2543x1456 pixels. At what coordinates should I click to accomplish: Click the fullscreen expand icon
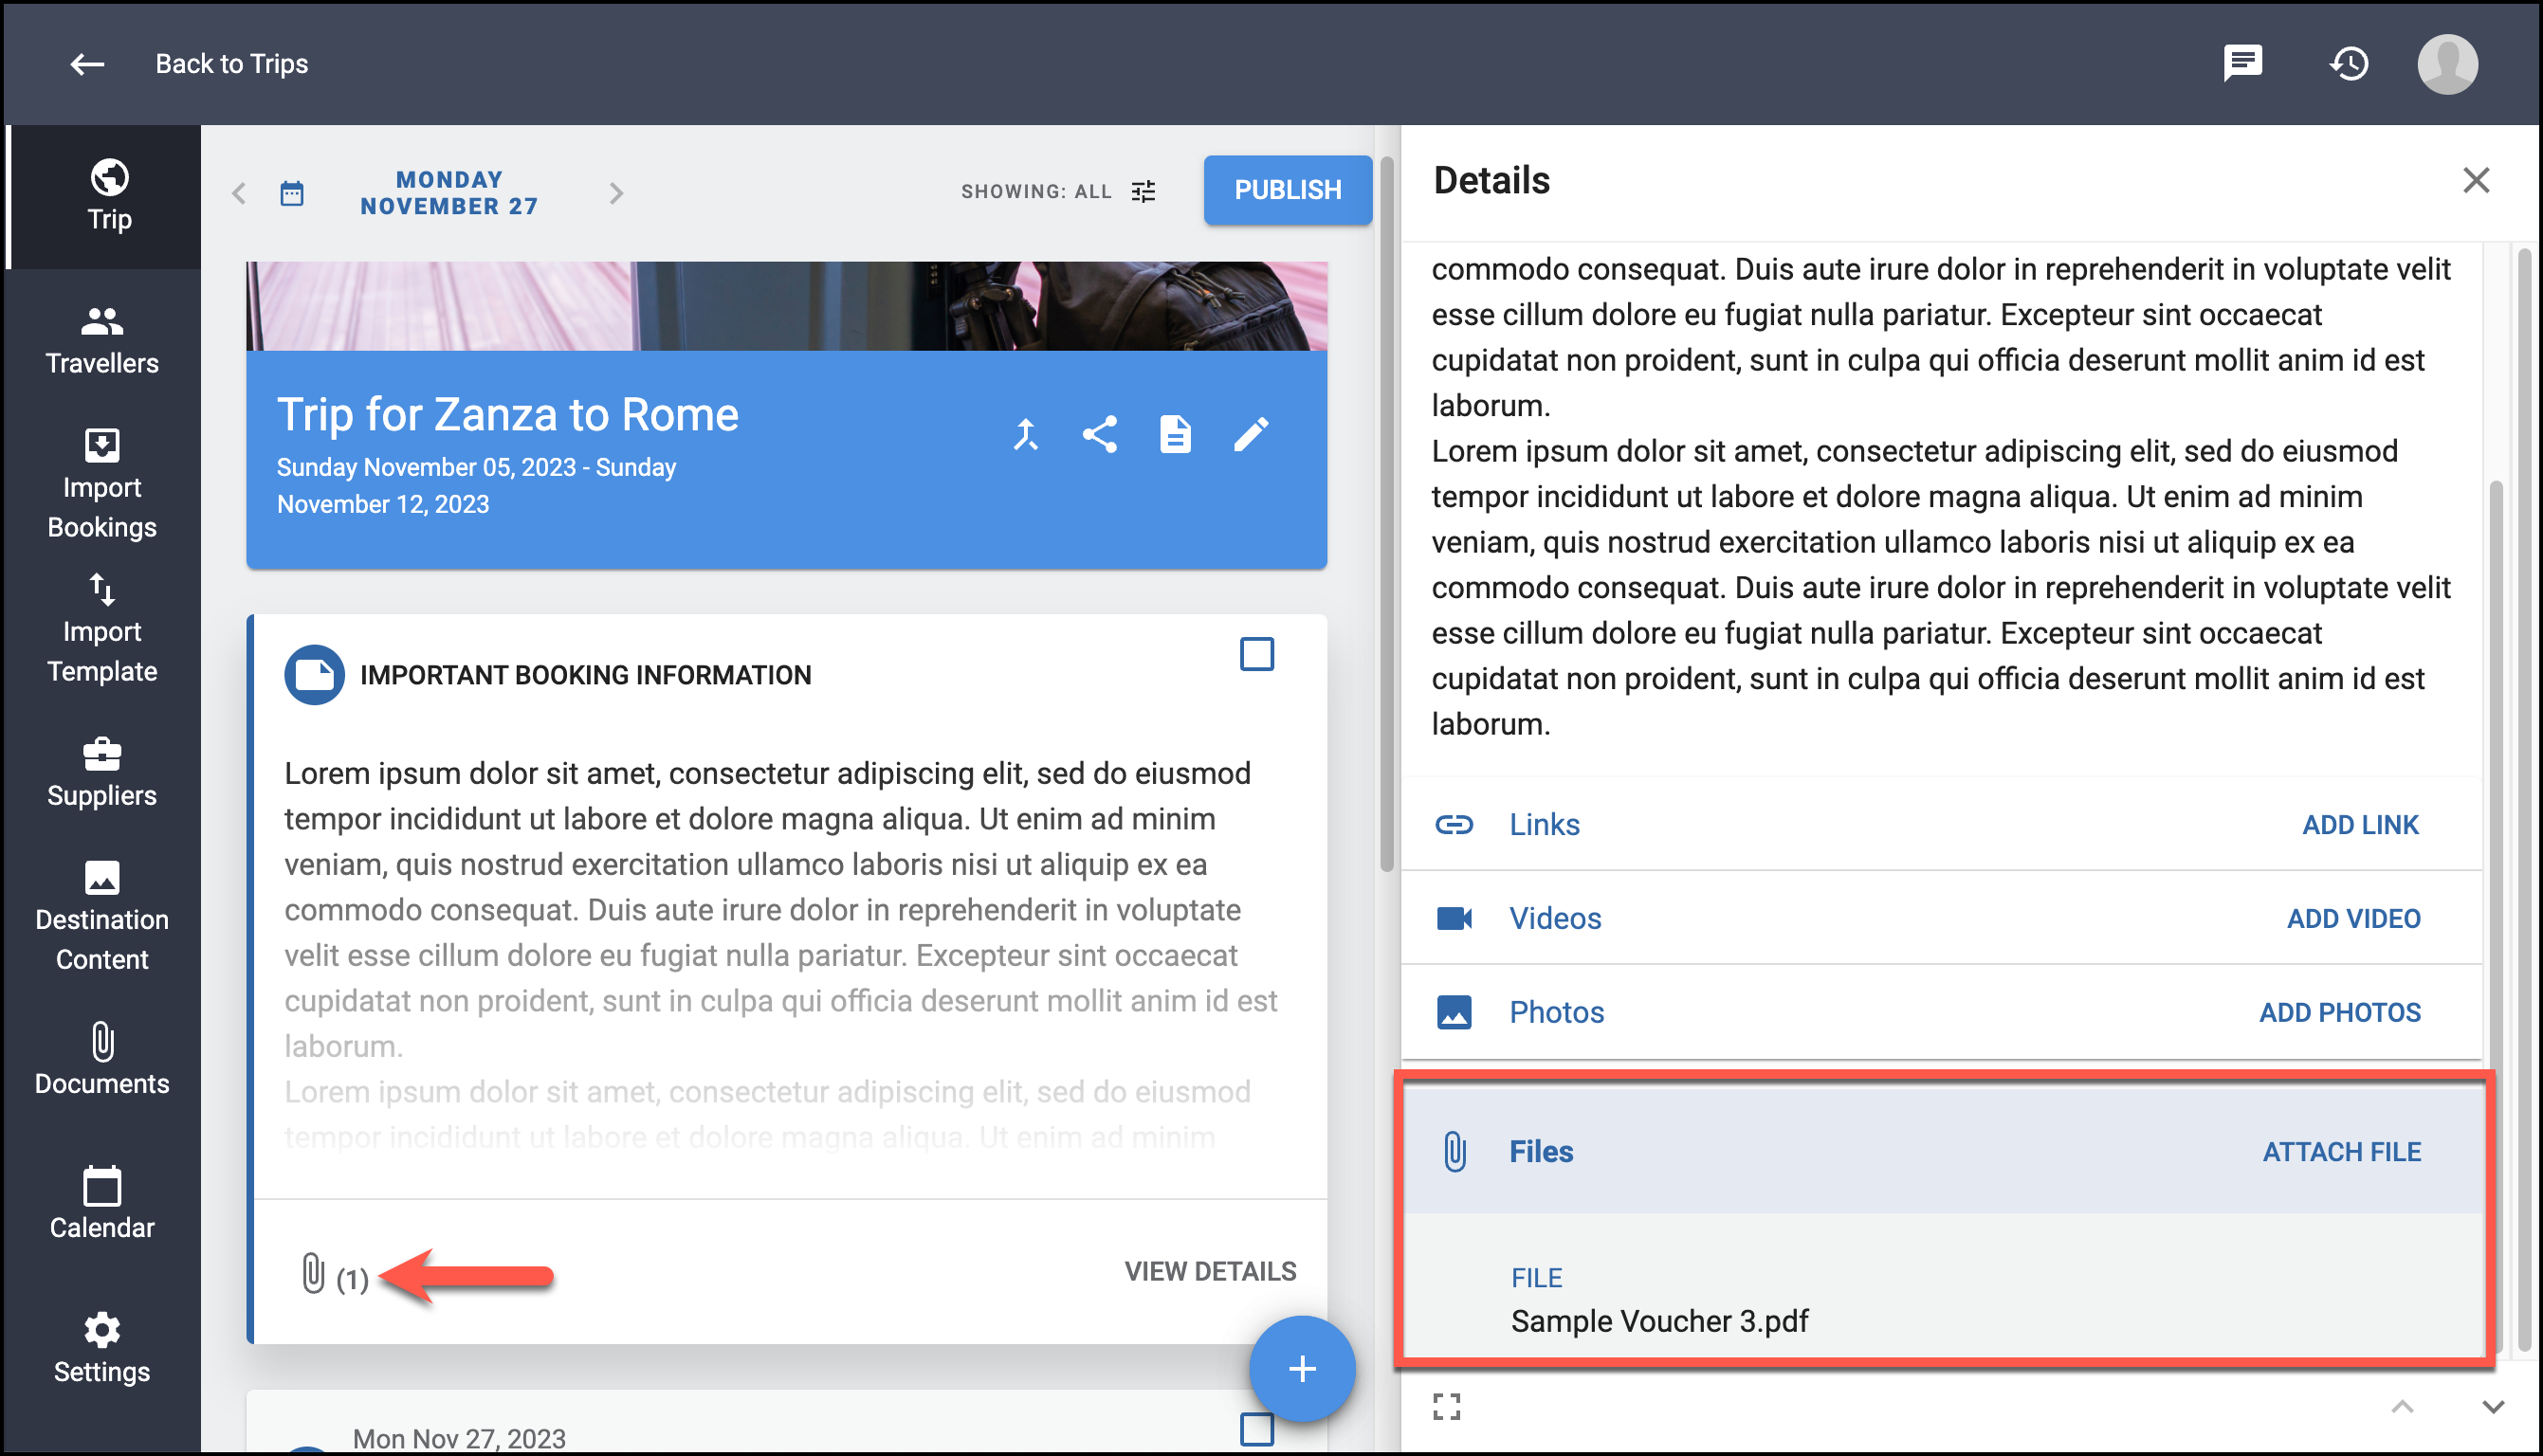click(x=1446, y=1406)
